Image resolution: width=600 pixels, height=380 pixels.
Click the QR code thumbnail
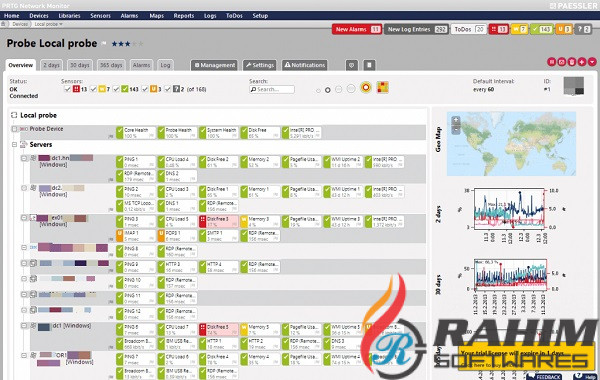(574, 86)
